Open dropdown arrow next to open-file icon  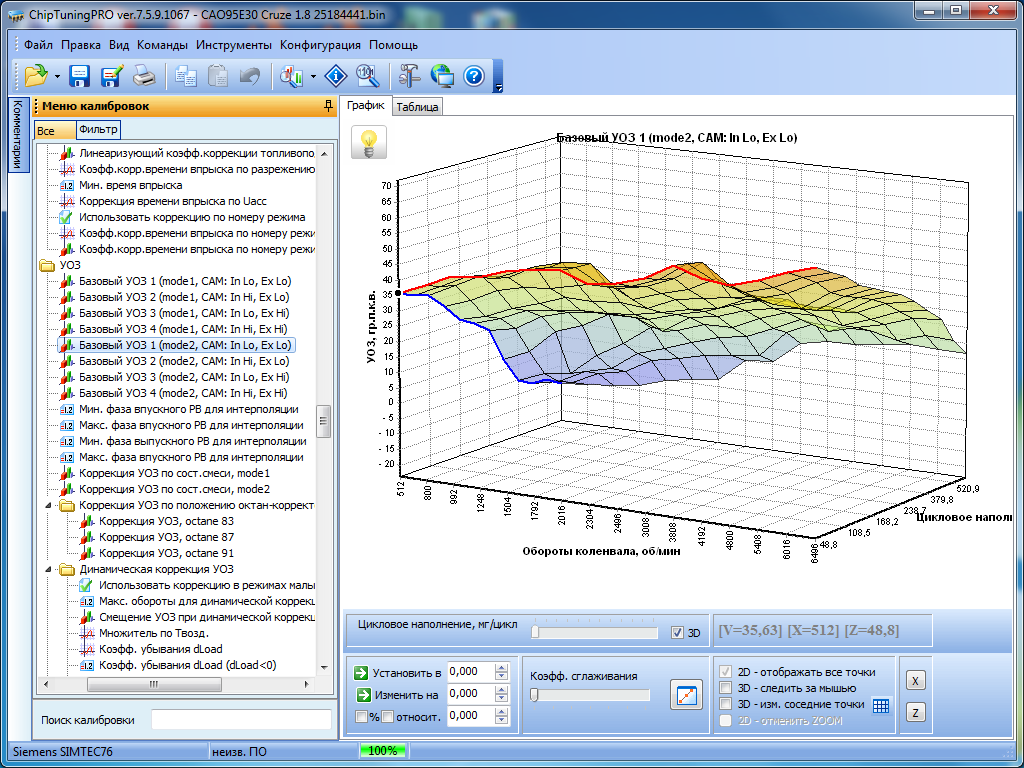(57, 76)
